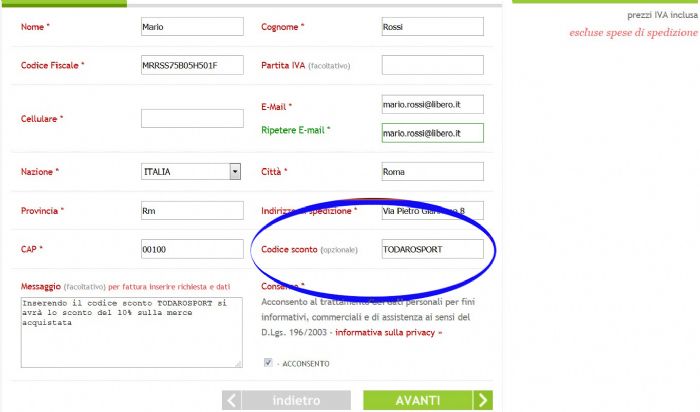Tick the ACCONSENTO consent checkbox
The image size is (700, 412).
tap(267, 363)
